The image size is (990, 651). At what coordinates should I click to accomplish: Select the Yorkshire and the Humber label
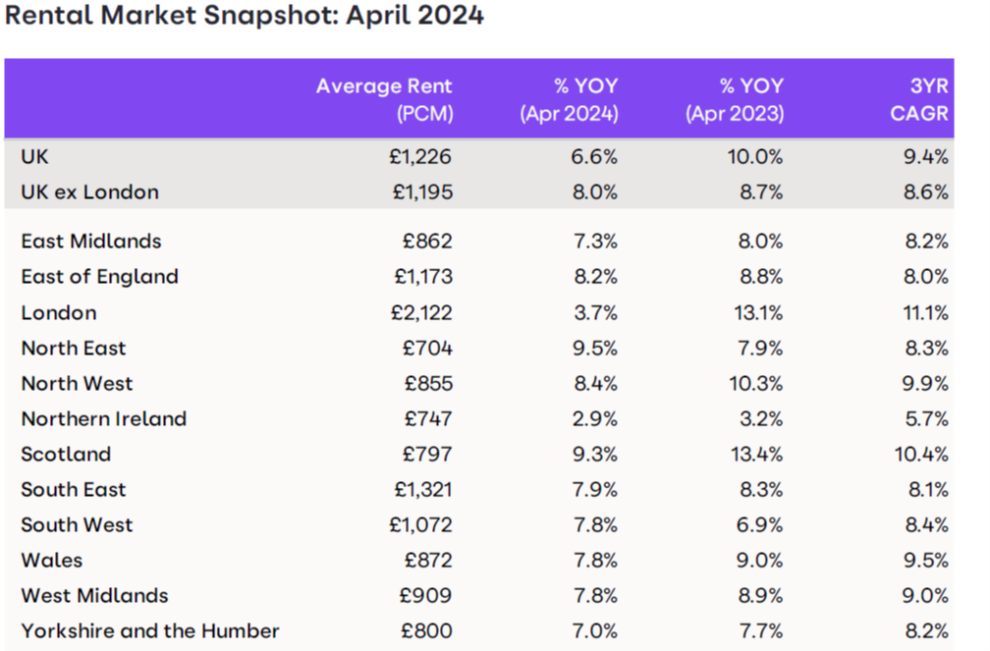150,631
